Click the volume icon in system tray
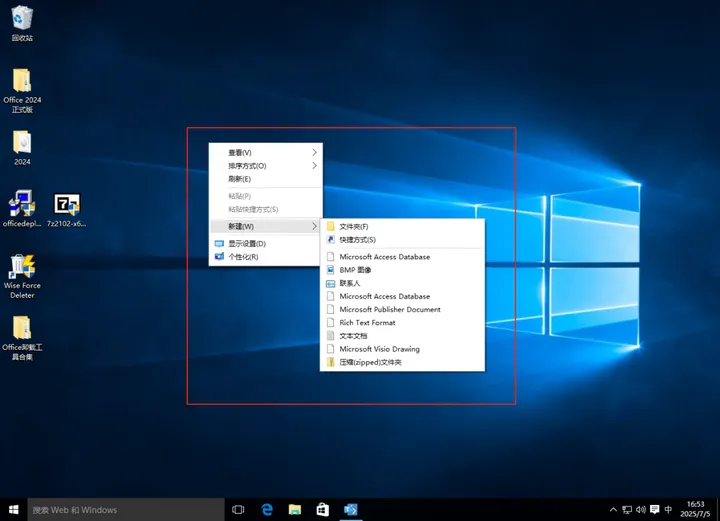 641,510
